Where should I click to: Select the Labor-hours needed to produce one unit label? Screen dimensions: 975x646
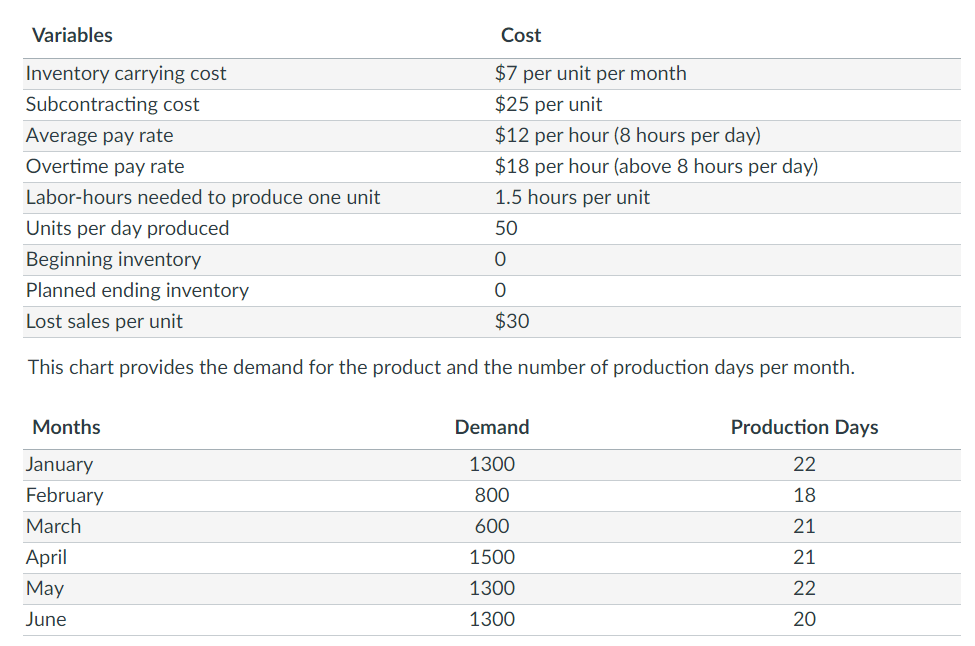pyautogui.click(x=203, y=197)
